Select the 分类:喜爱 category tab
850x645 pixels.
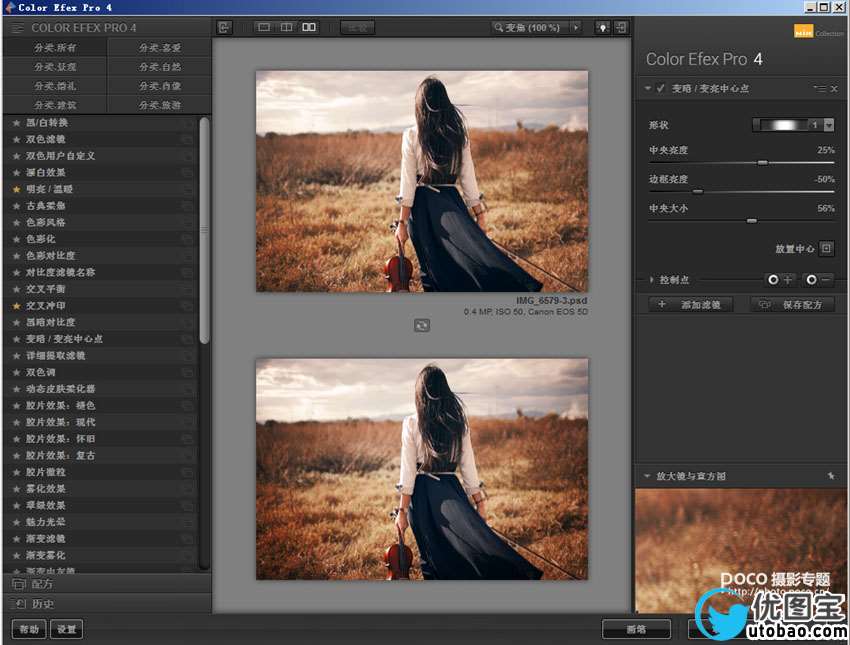pos(159,48)
